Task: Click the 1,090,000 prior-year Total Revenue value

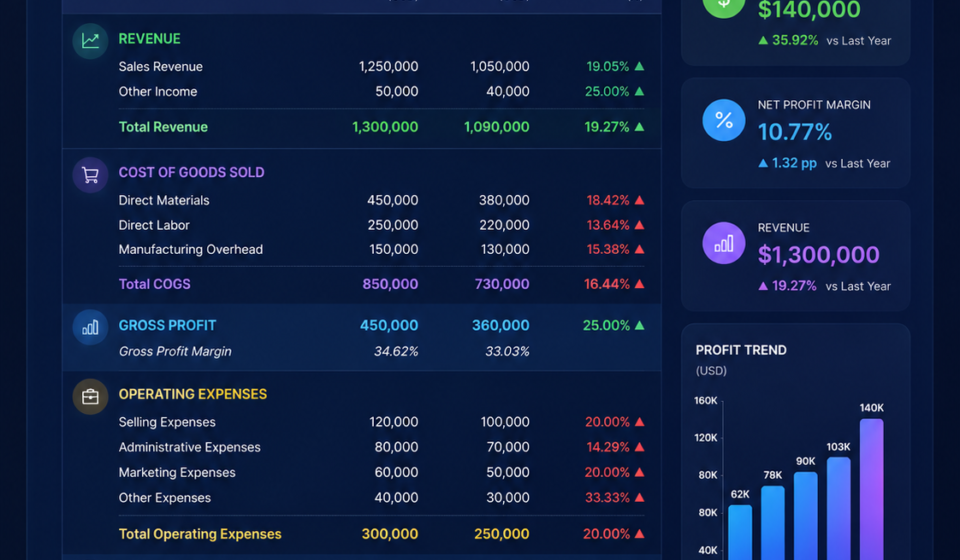Action: pyautogui.click(x=497, y=127)
